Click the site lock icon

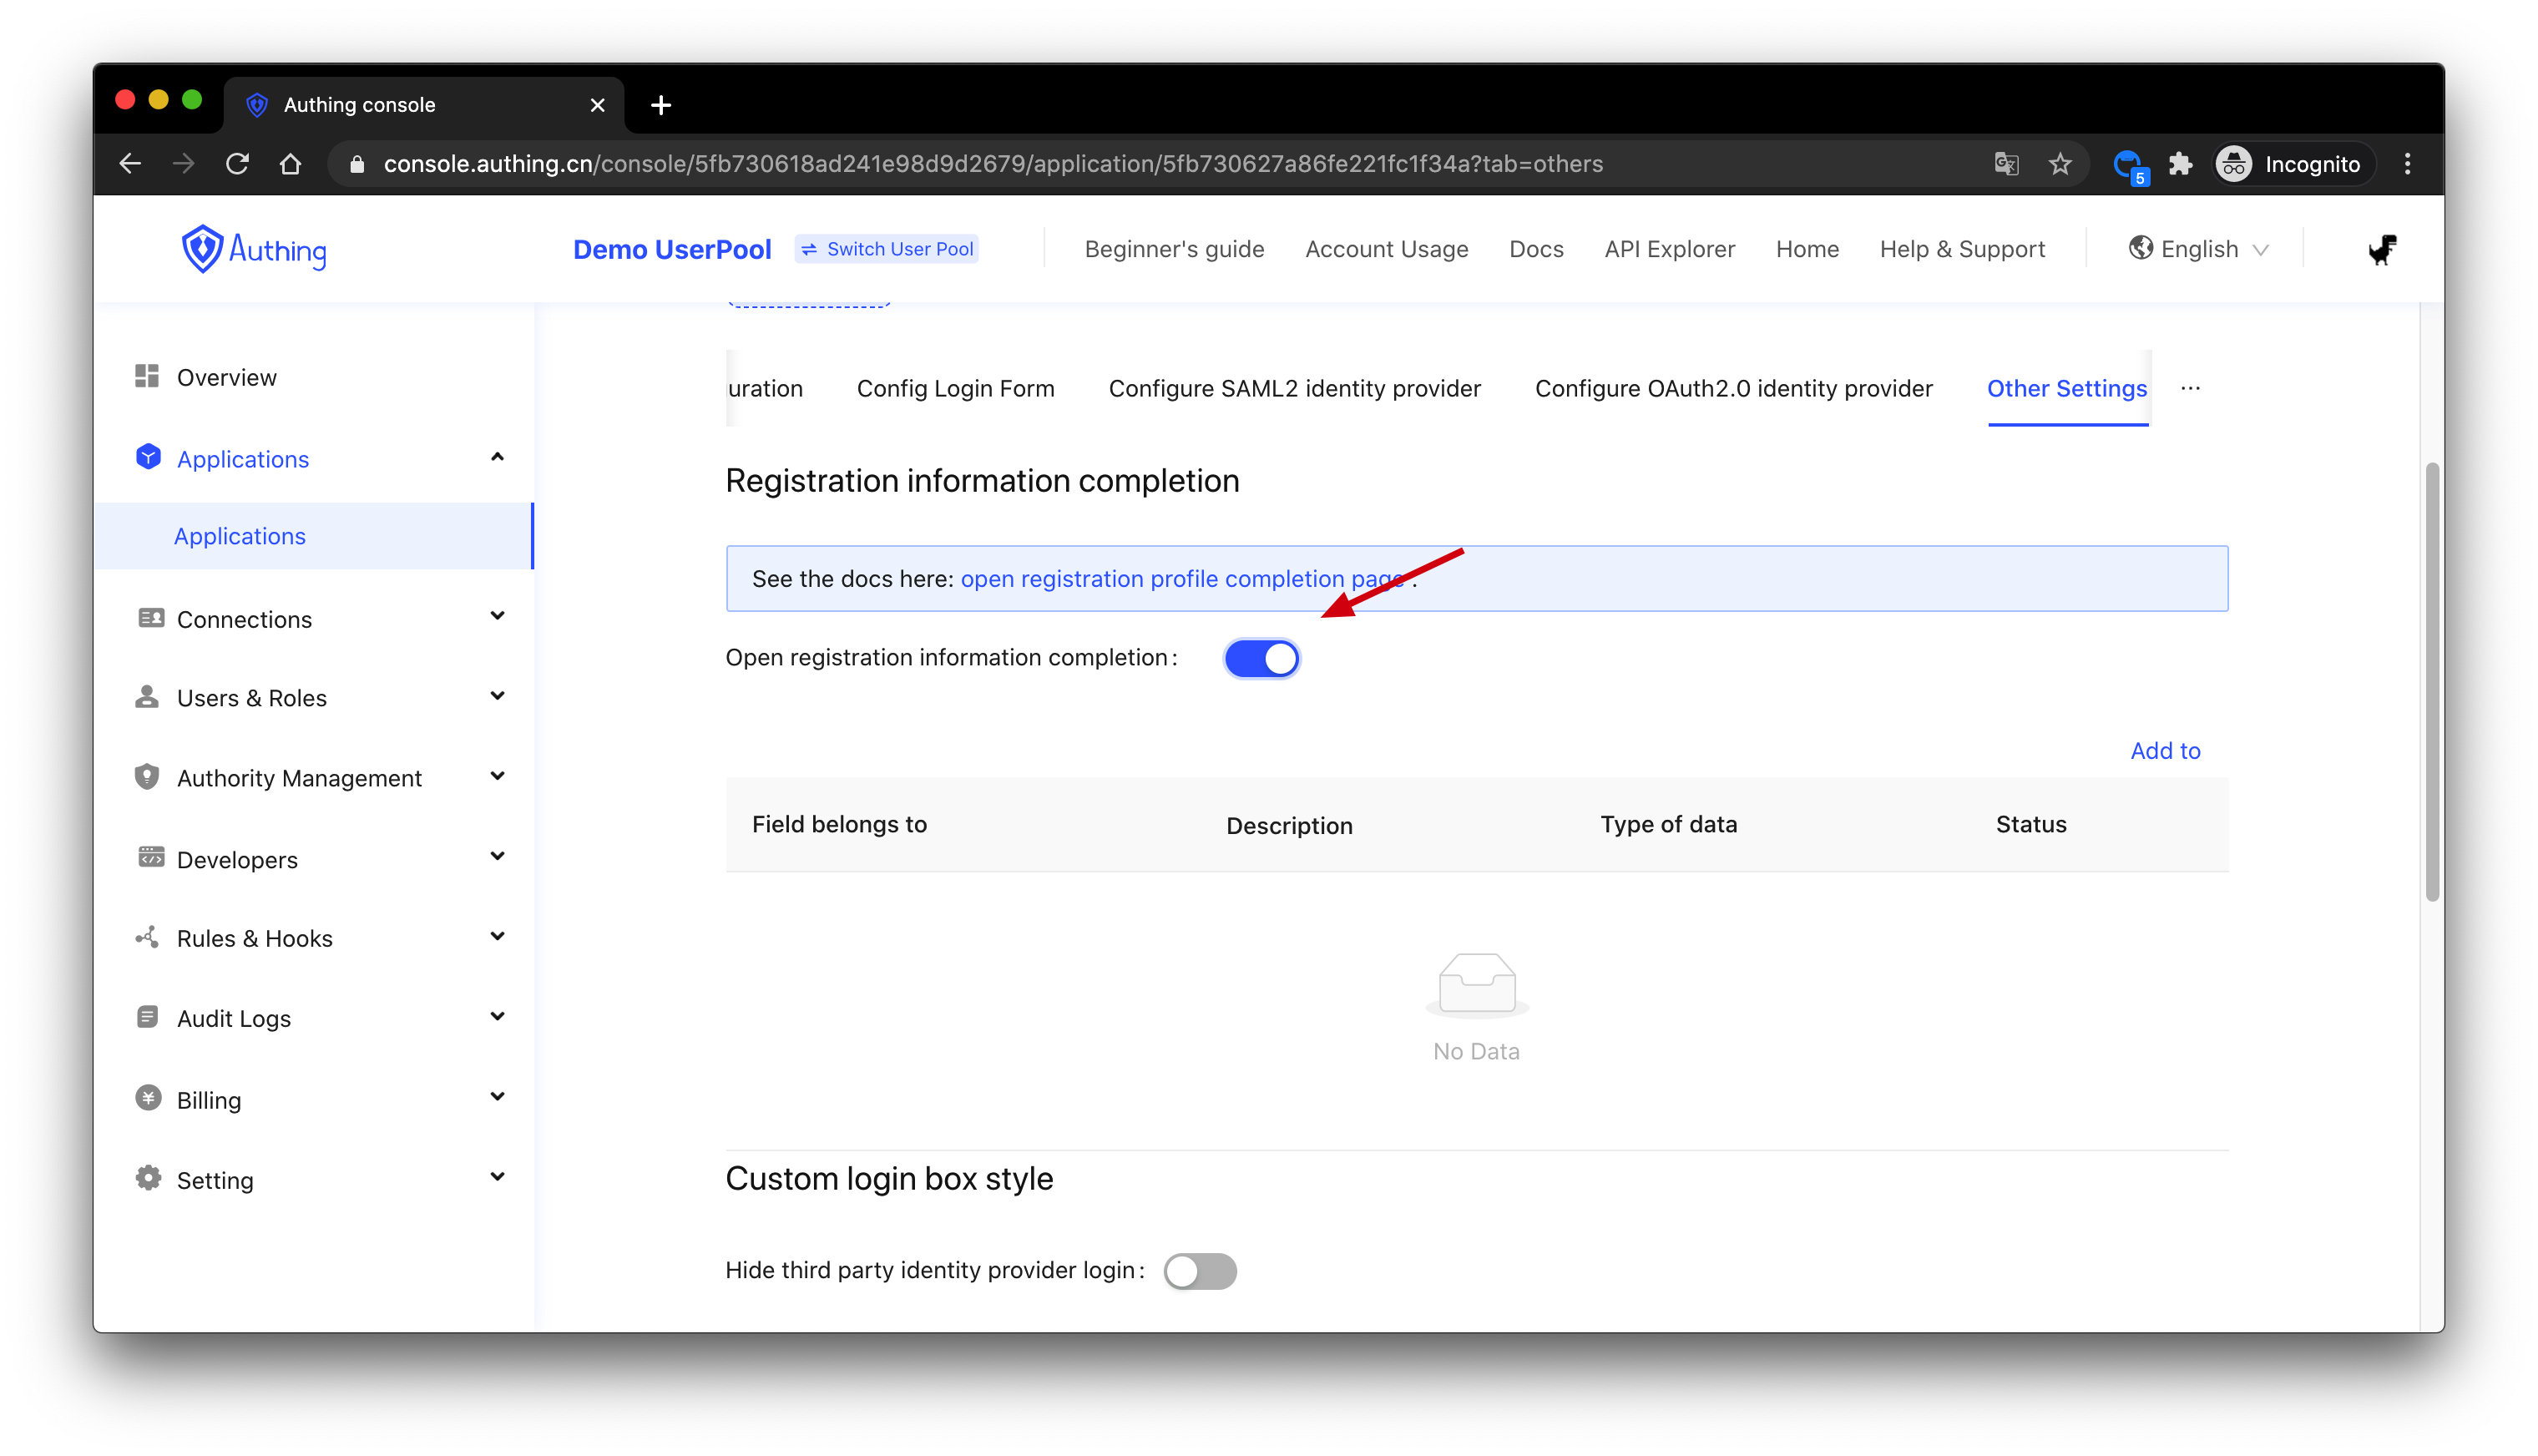point(357,164)
